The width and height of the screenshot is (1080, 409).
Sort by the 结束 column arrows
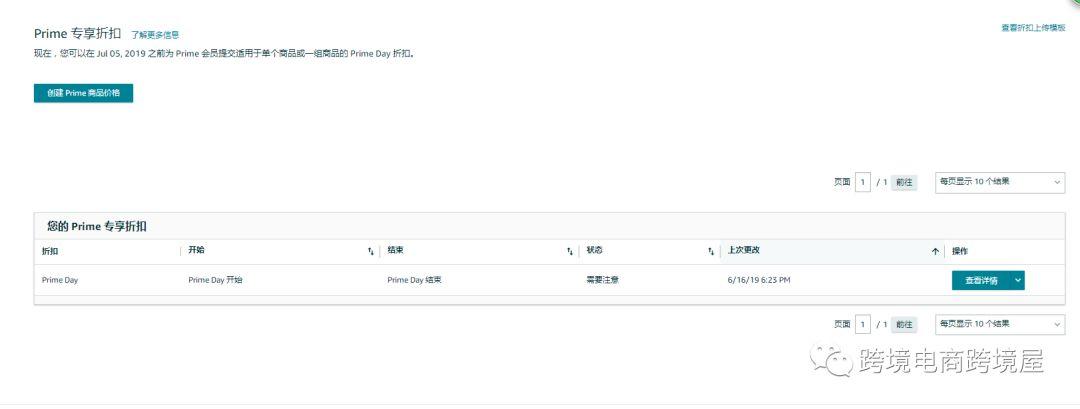(570, 252)
